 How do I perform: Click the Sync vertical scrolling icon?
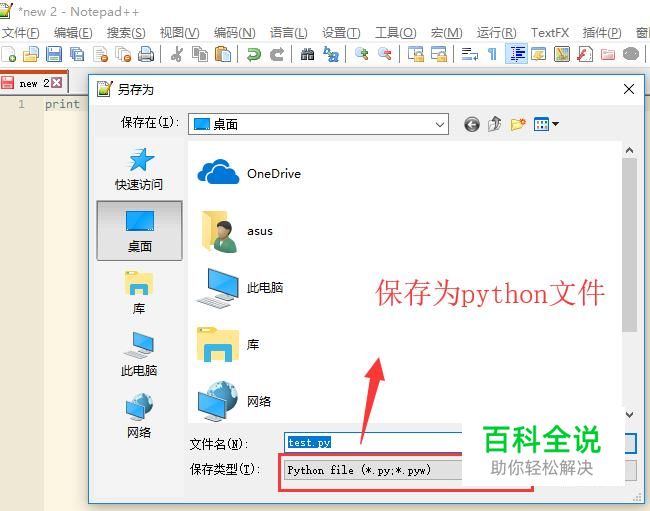(416, 54)
